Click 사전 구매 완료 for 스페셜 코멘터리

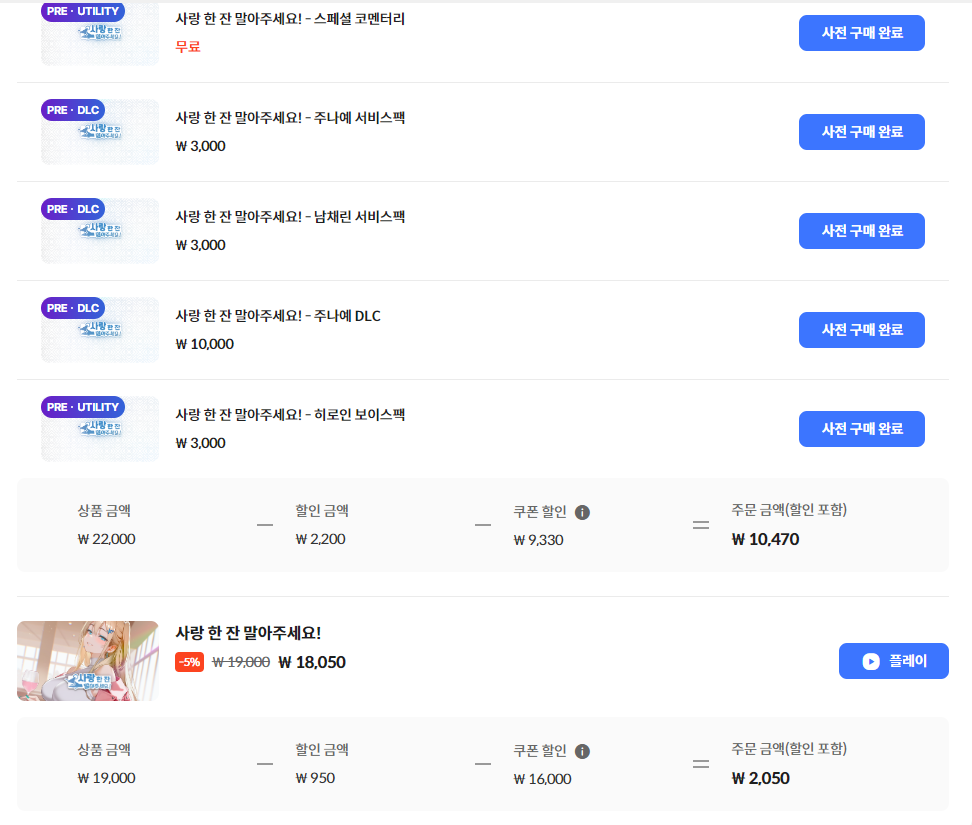tap(861, 33)
